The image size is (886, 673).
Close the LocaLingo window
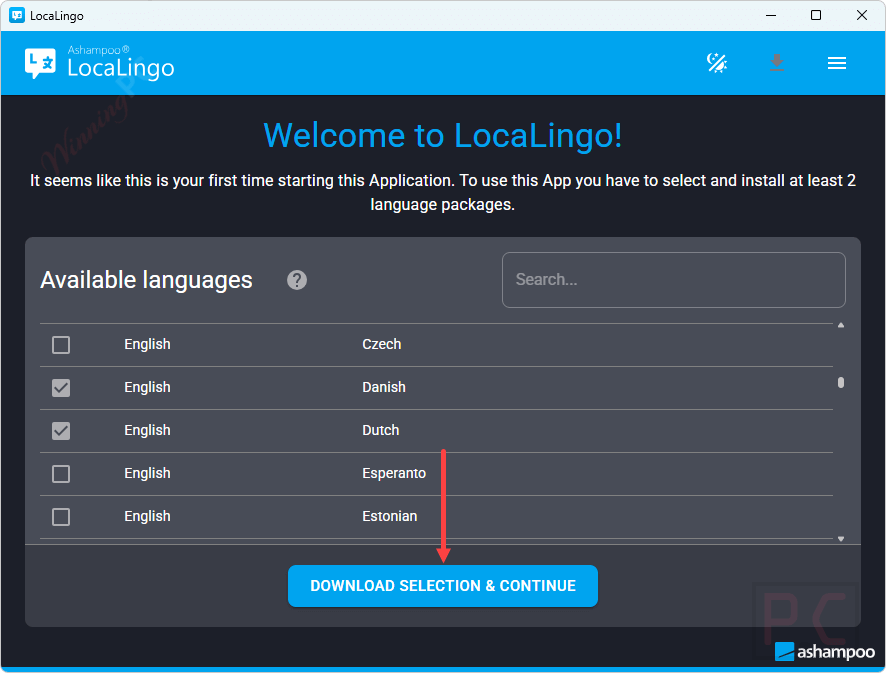(862, 15)
